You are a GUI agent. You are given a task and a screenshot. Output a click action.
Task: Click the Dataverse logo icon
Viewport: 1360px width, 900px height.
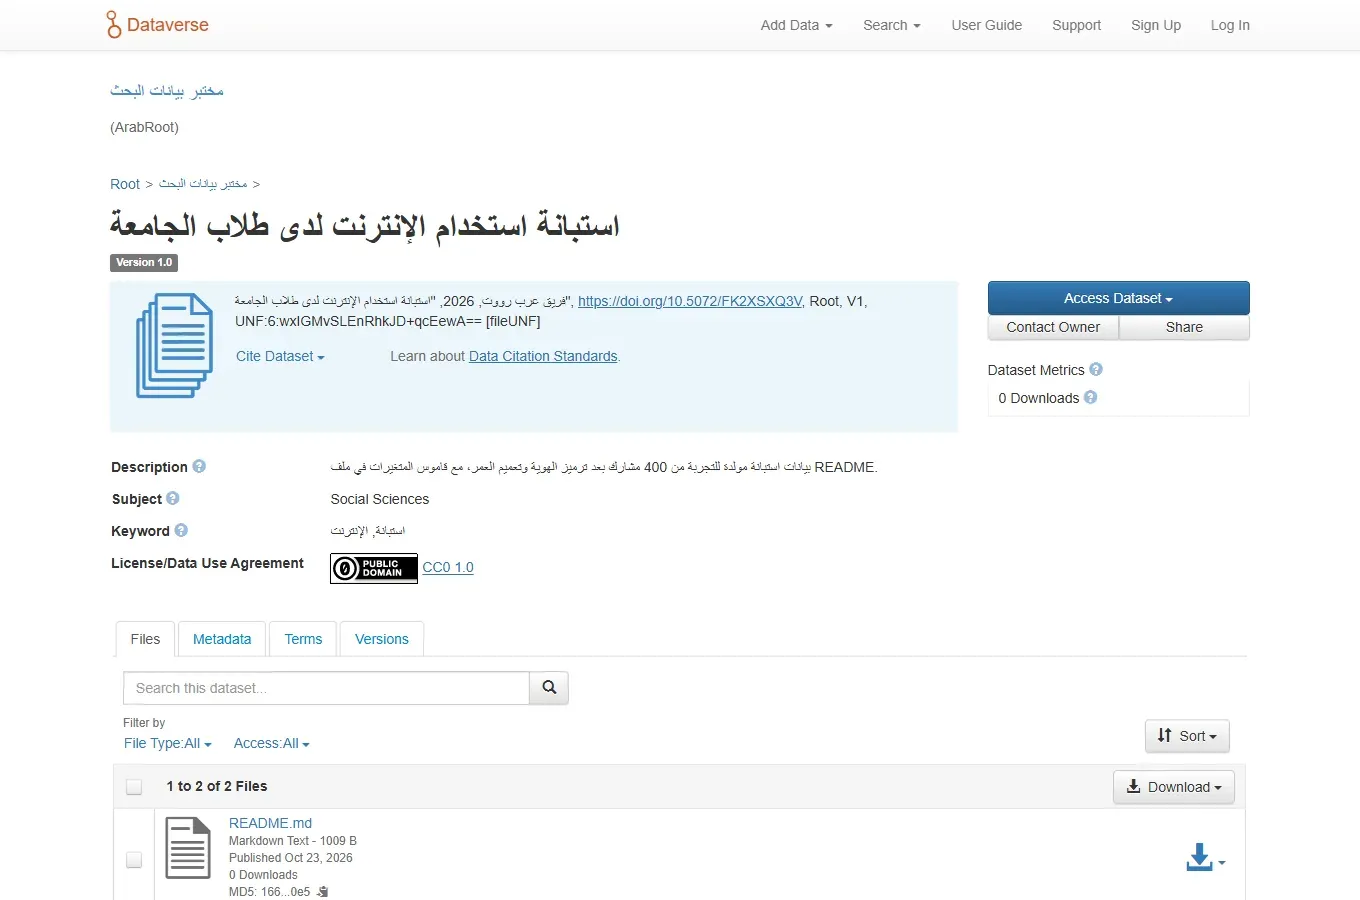113,25
